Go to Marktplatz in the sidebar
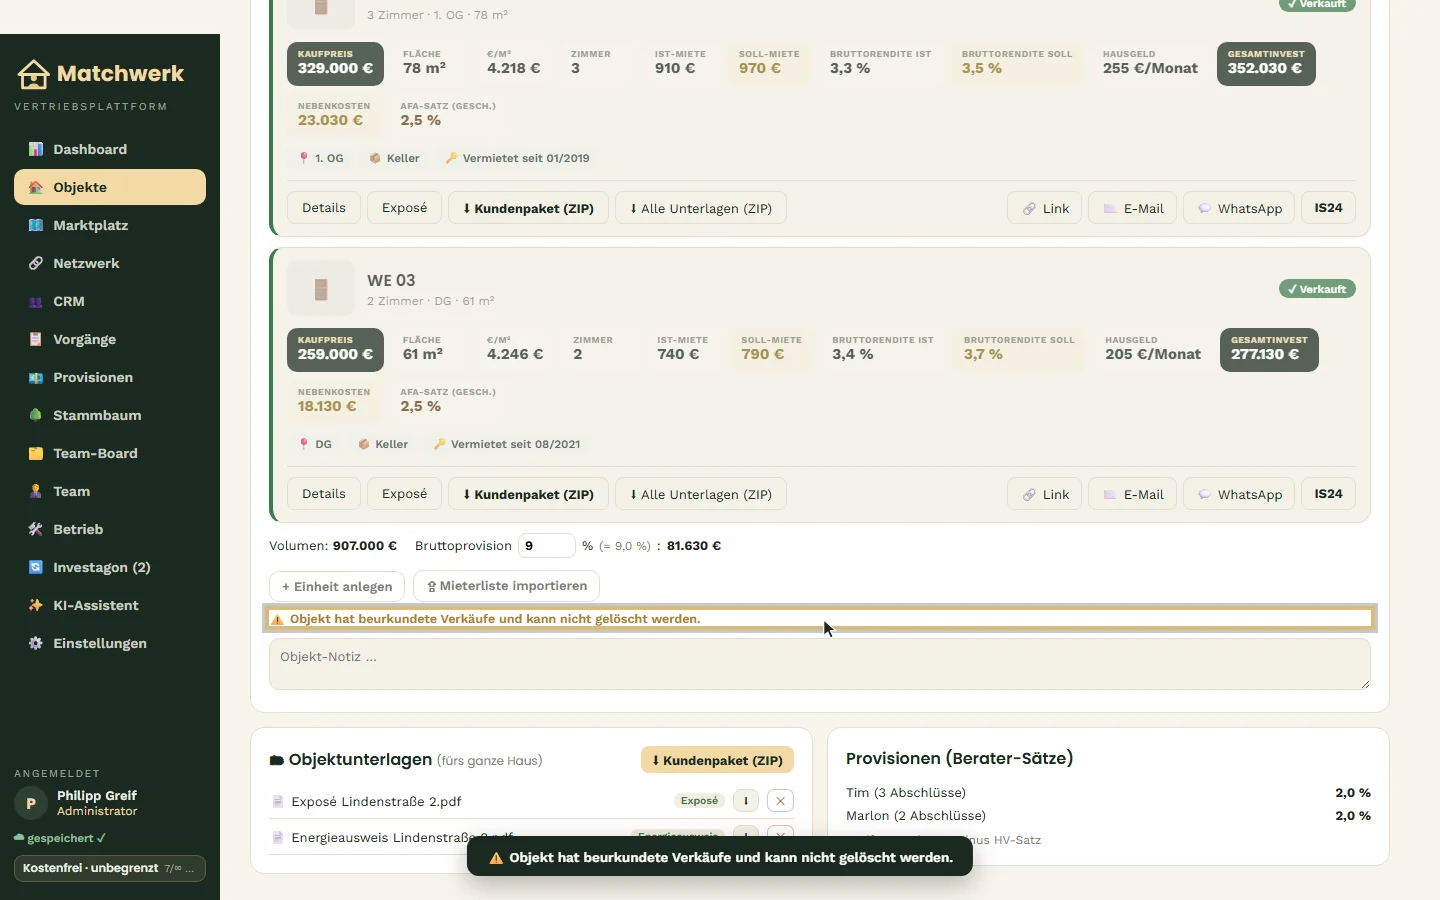This screenshot has height=900, width=1440. (x=110, y=225)
